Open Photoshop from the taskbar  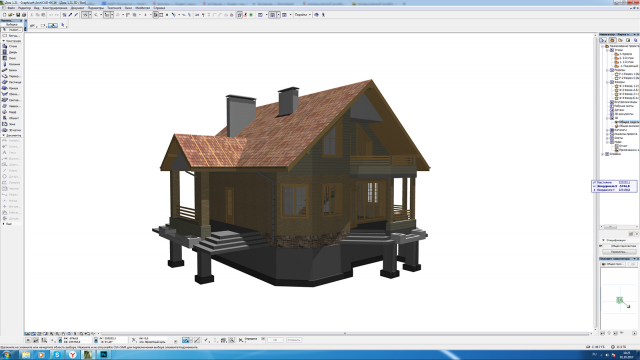(x=104, y=355)
